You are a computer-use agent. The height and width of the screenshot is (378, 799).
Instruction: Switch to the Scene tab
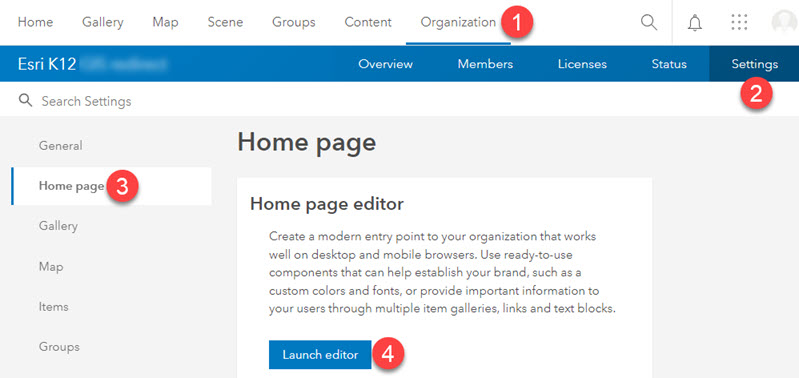[225, 22]
